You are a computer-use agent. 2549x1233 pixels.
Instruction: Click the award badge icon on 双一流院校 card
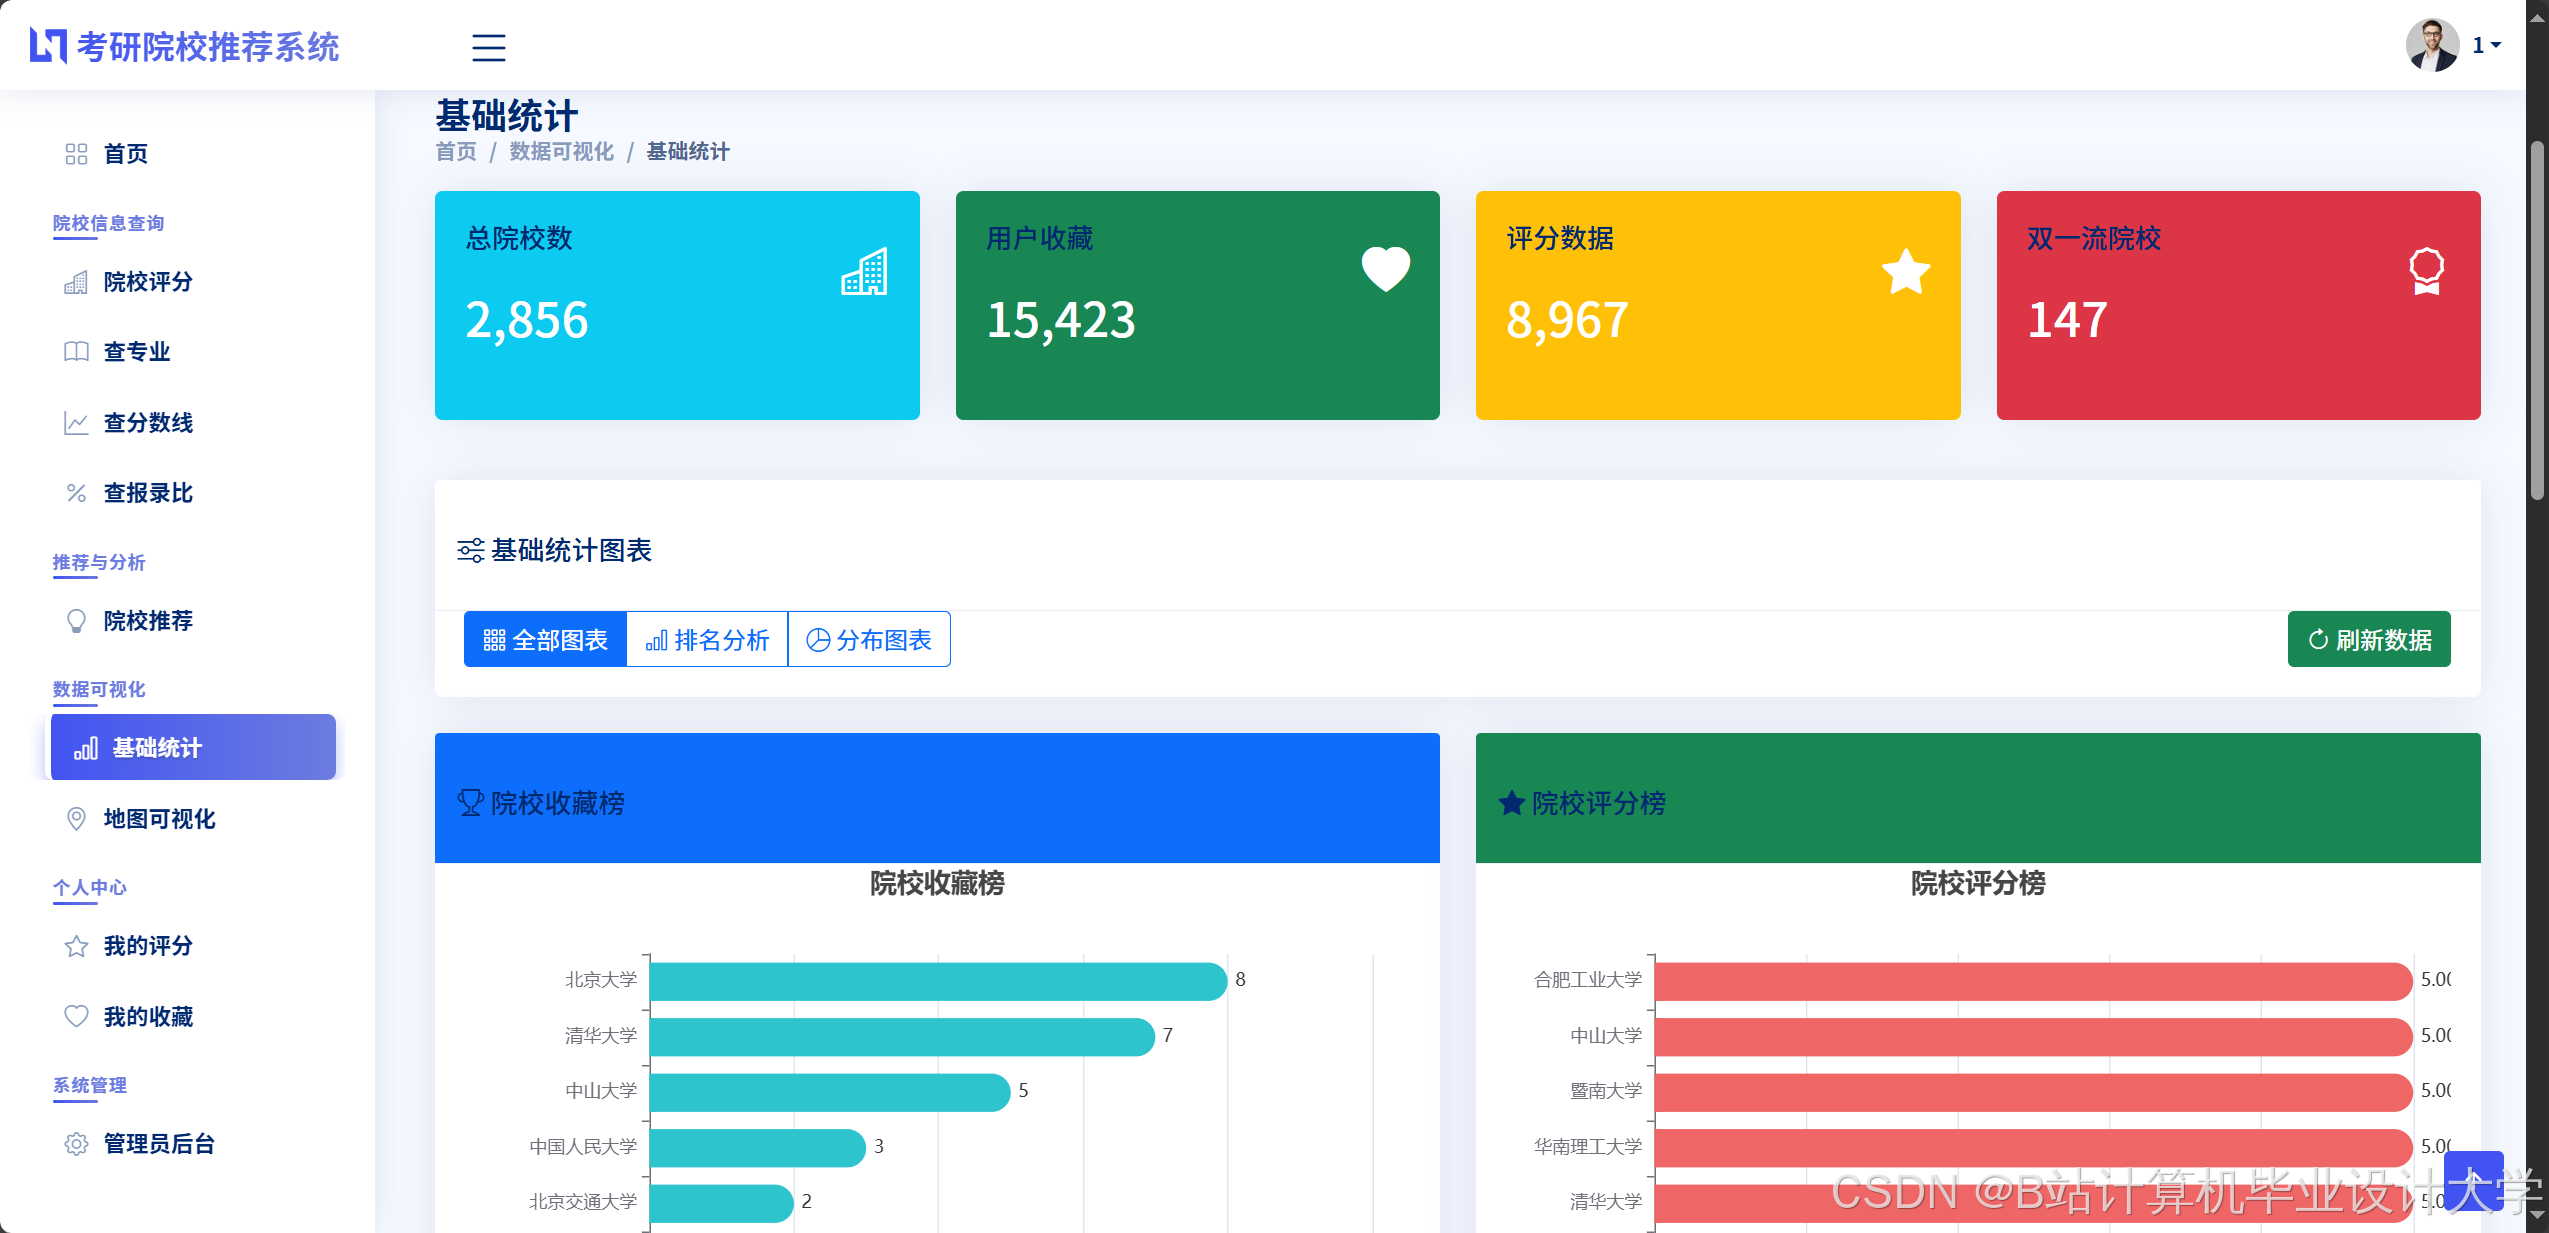pos(2425,271)
